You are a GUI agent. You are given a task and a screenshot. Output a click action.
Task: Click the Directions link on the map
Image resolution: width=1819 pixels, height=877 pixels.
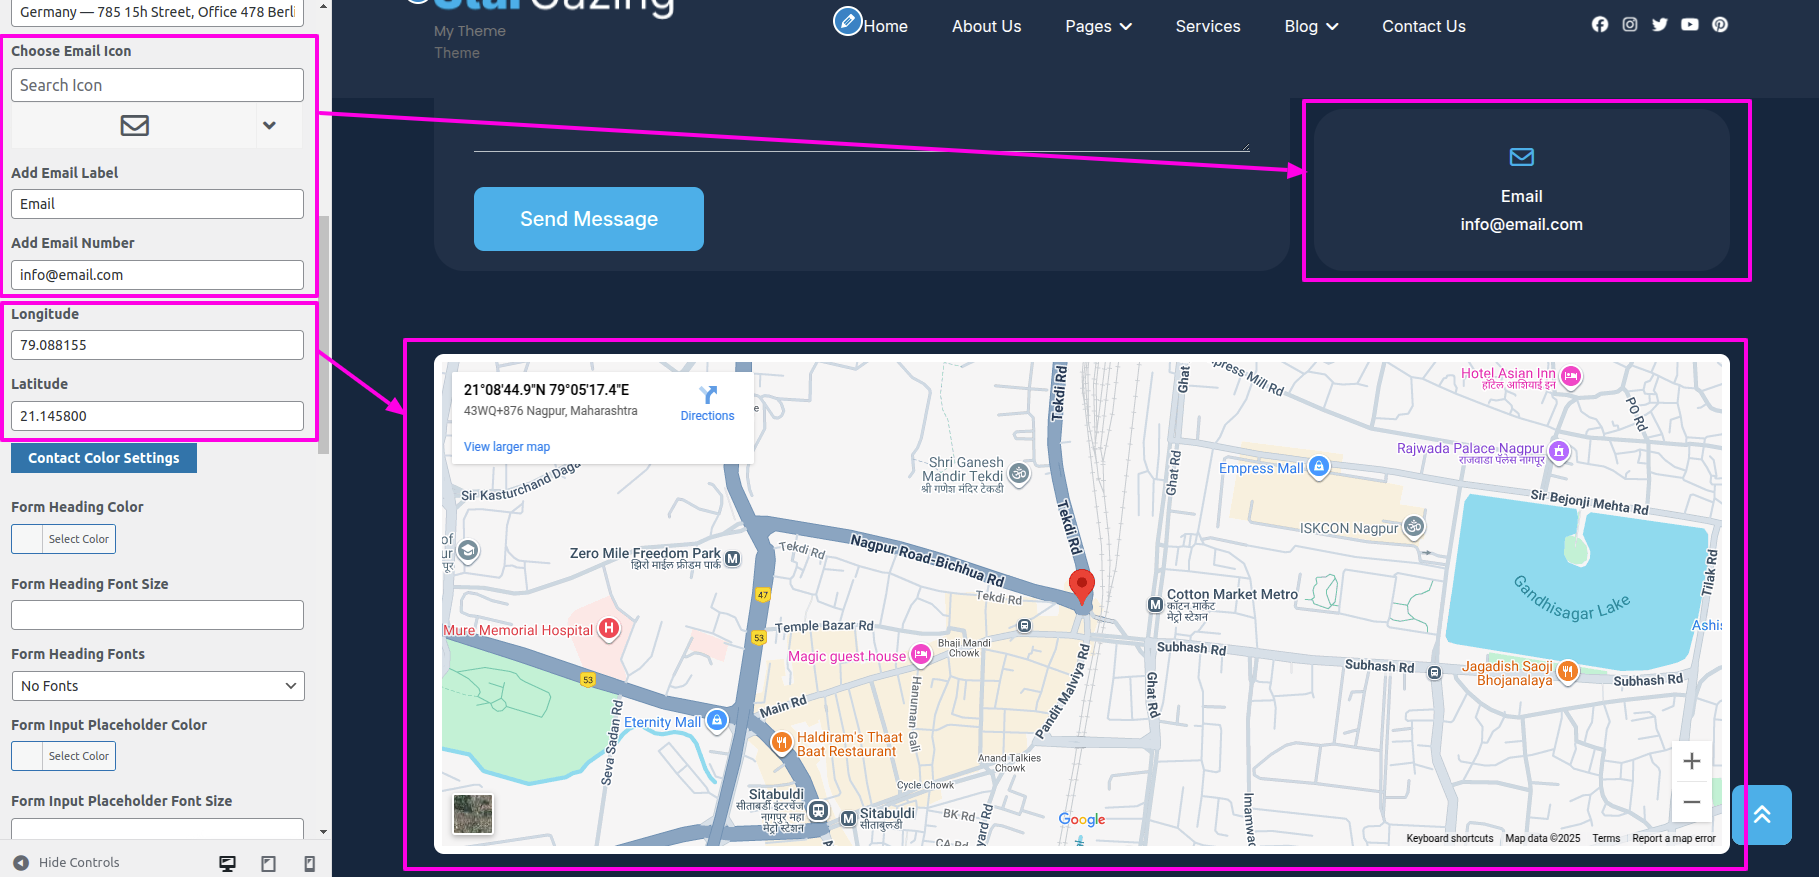pyautogui.click(x=708, y=416)
